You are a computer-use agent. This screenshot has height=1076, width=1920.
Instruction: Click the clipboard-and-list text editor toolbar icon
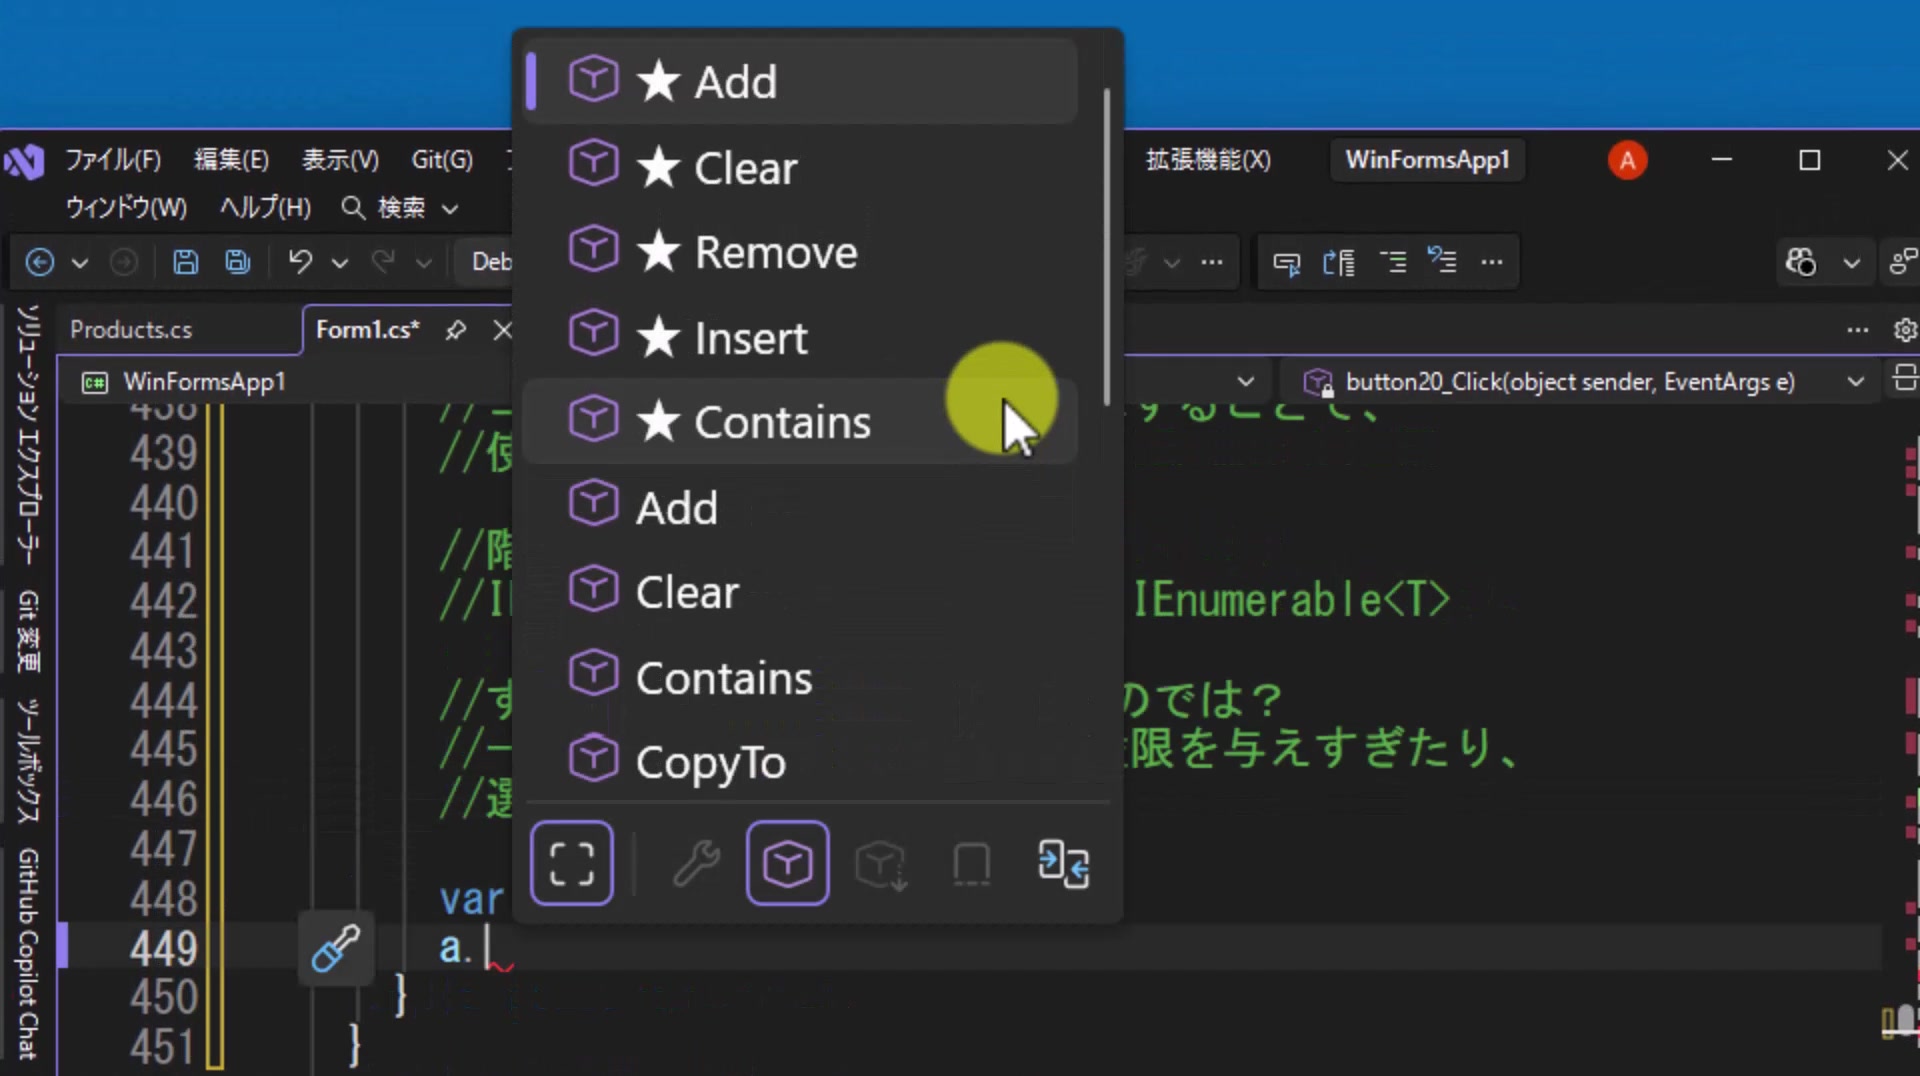point(1339,263)
